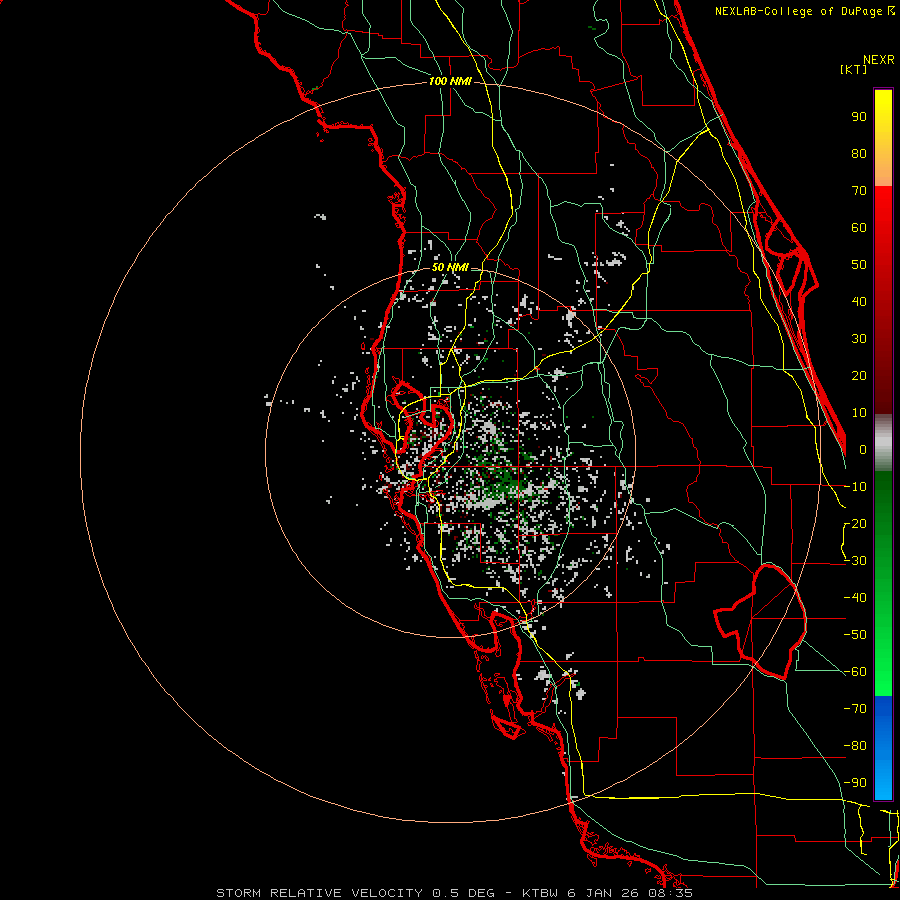Select the -40 value on the velocity scale
The image size is (900, 900).
pos(855,598)
